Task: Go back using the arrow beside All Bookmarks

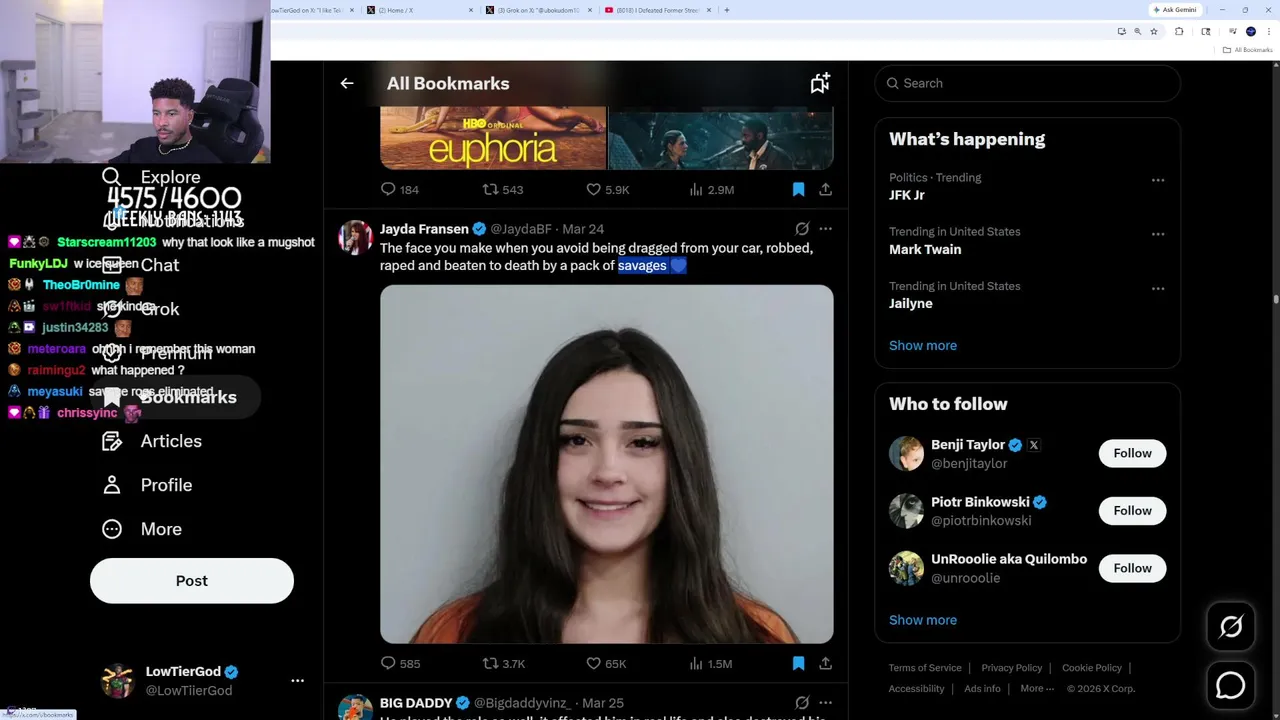Action: pyautogui.click(x=347, y=84)
